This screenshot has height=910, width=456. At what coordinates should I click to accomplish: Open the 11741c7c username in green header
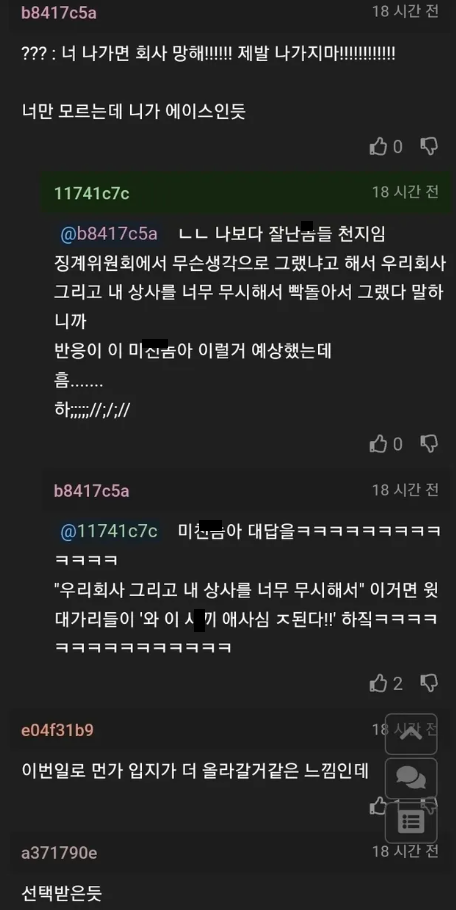click(x=92, y=193)
